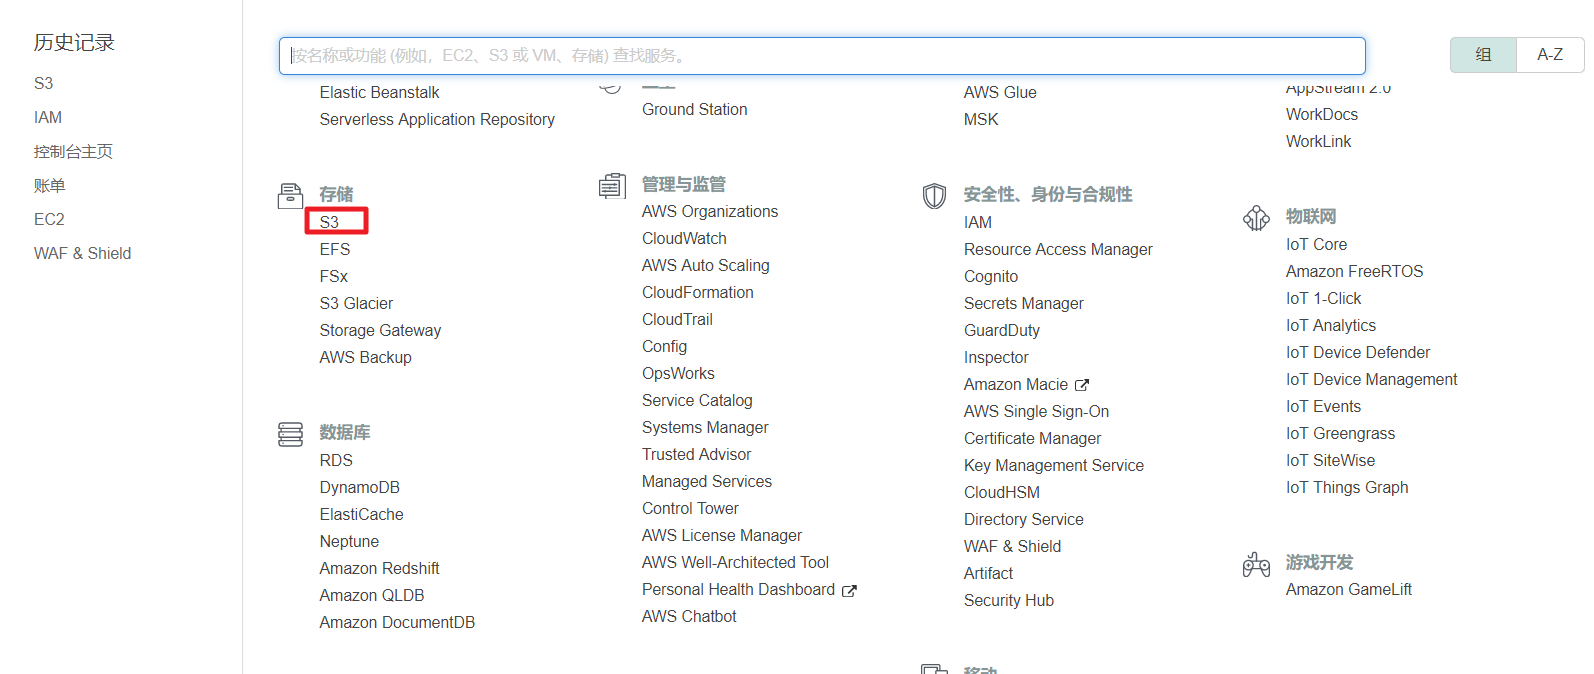The height and width of the screenshot is (674, 1594).
Task: Click the Security shield category icon
Action: pyautogui.click(x=934, y=195)
